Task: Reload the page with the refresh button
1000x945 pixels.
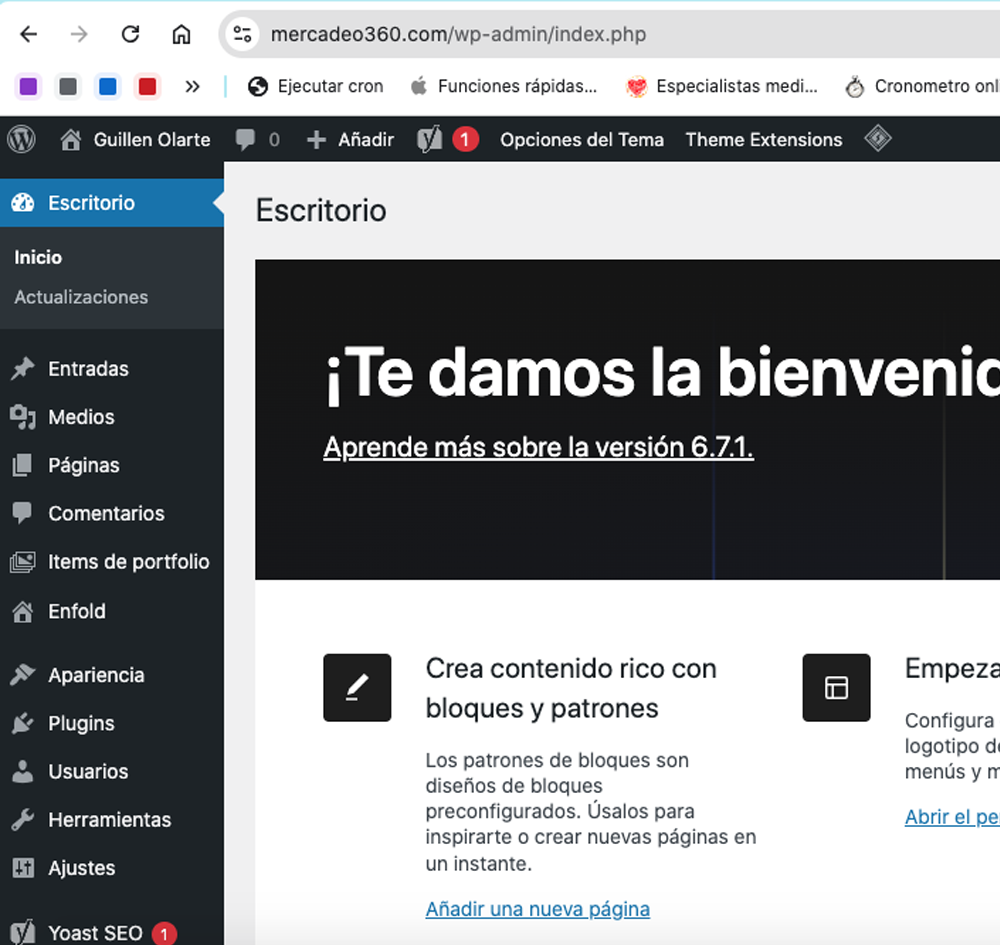Action: tap(130, 34)
